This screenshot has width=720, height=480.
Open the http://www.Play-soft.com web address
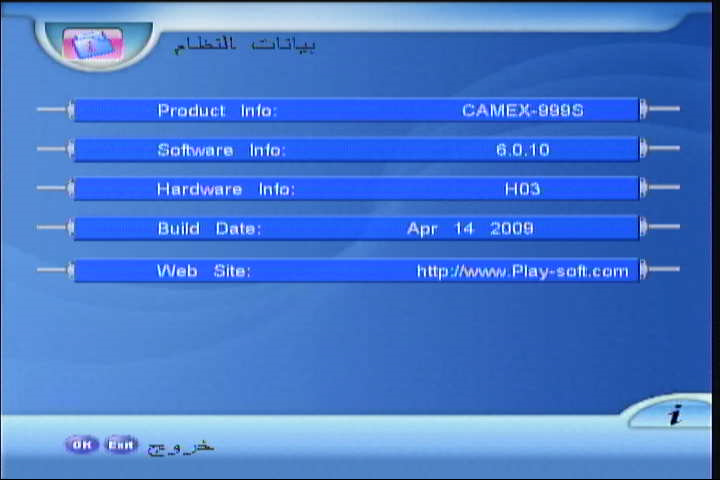coord(523,271)
